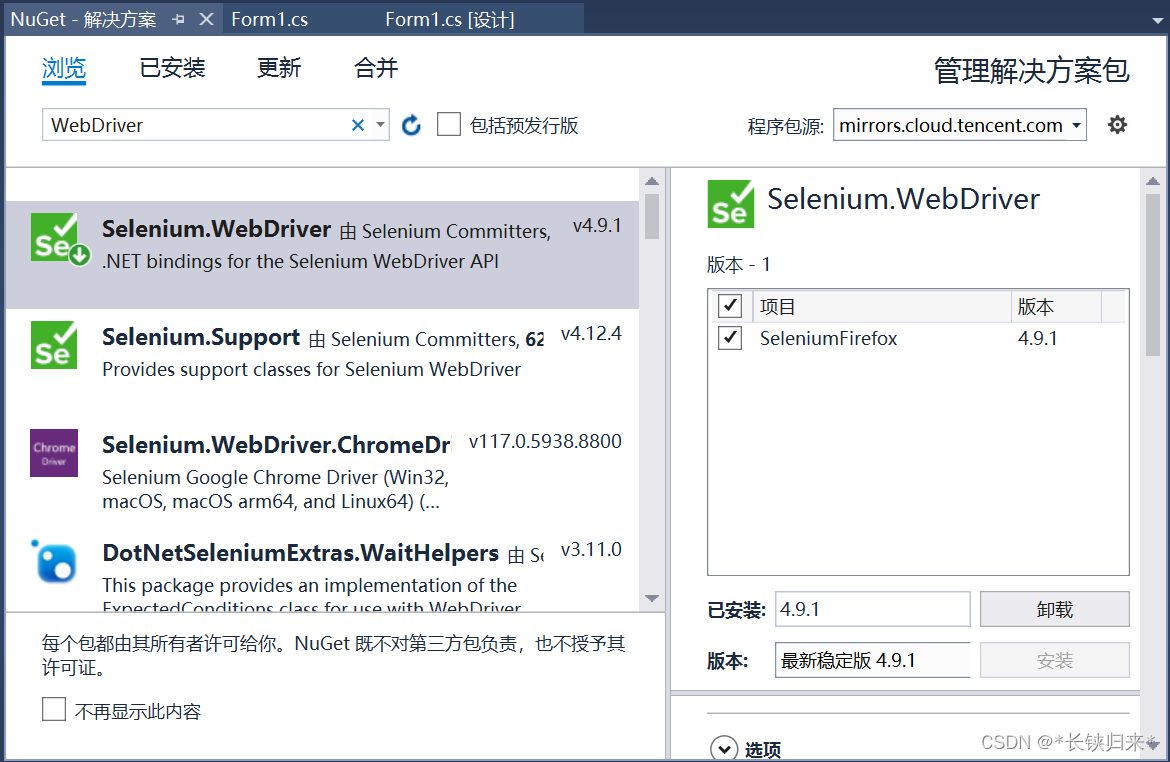Pin the NuGet solution tab
1170x762 pixels.
[178, 19]
